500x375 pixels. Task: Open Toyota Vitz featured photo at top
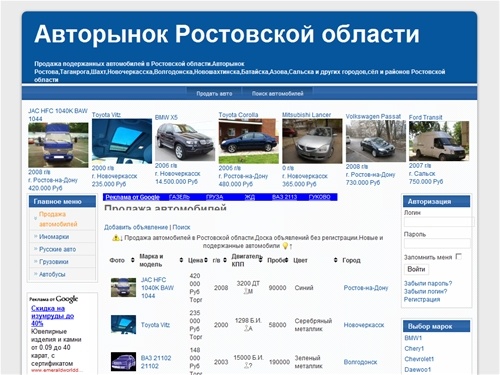pos(122,141)
